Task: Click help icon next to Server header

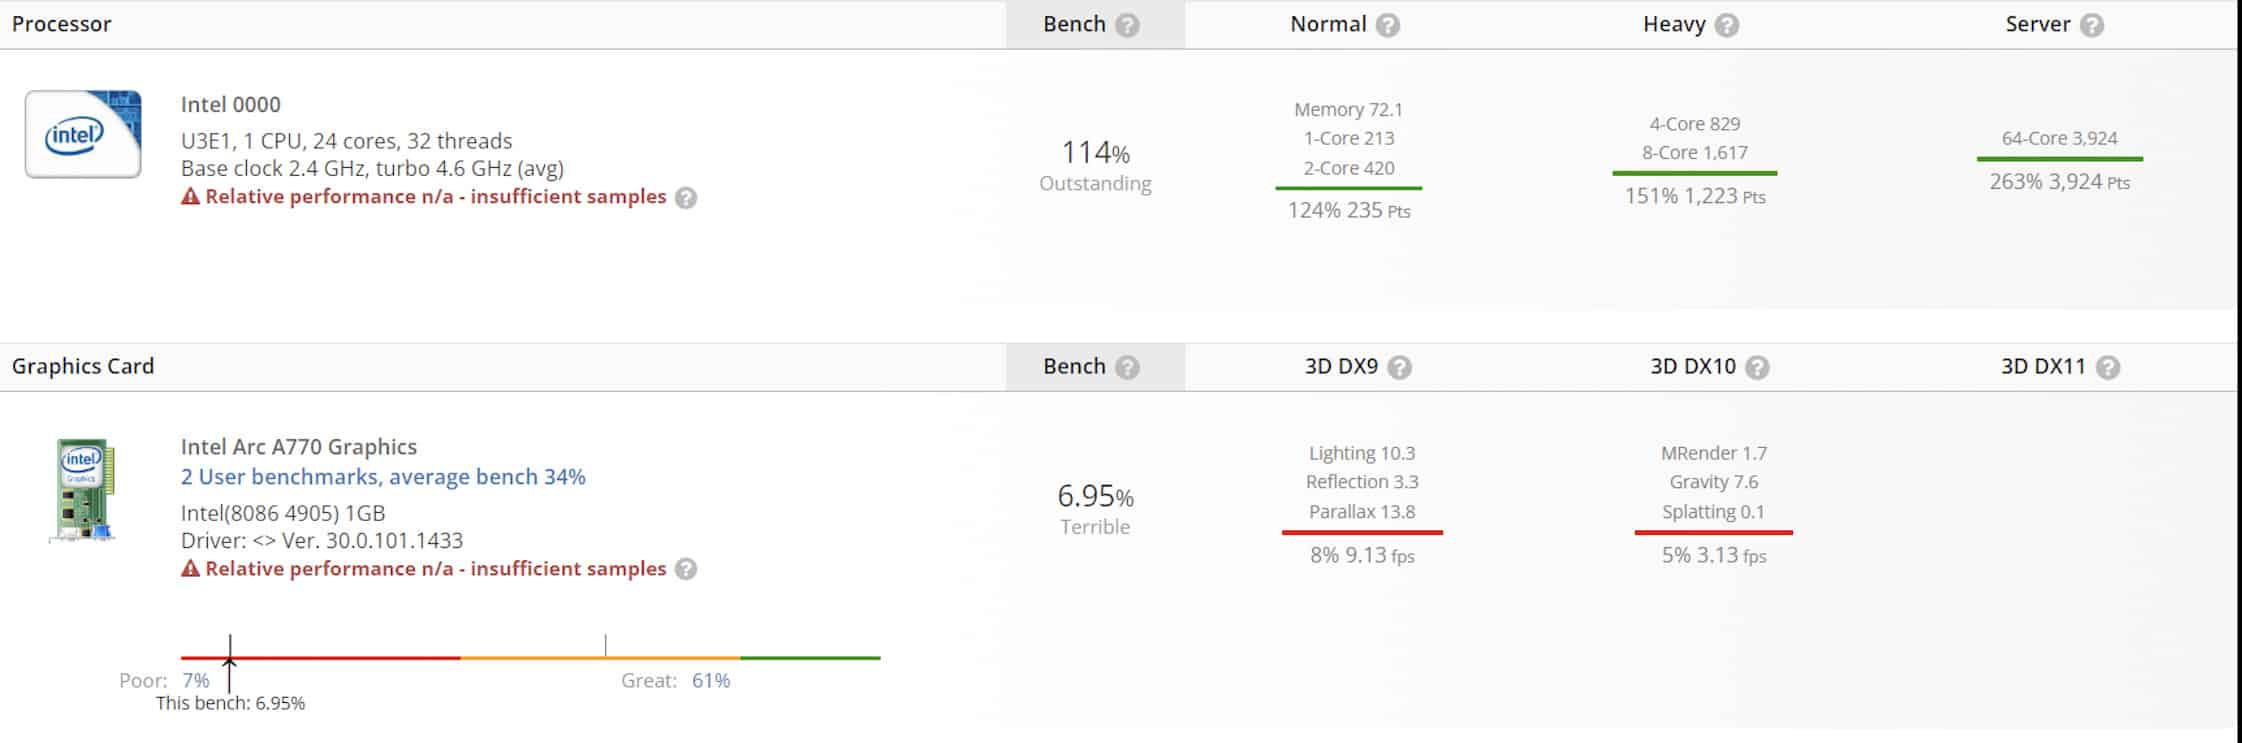Action: point(2091,25)
